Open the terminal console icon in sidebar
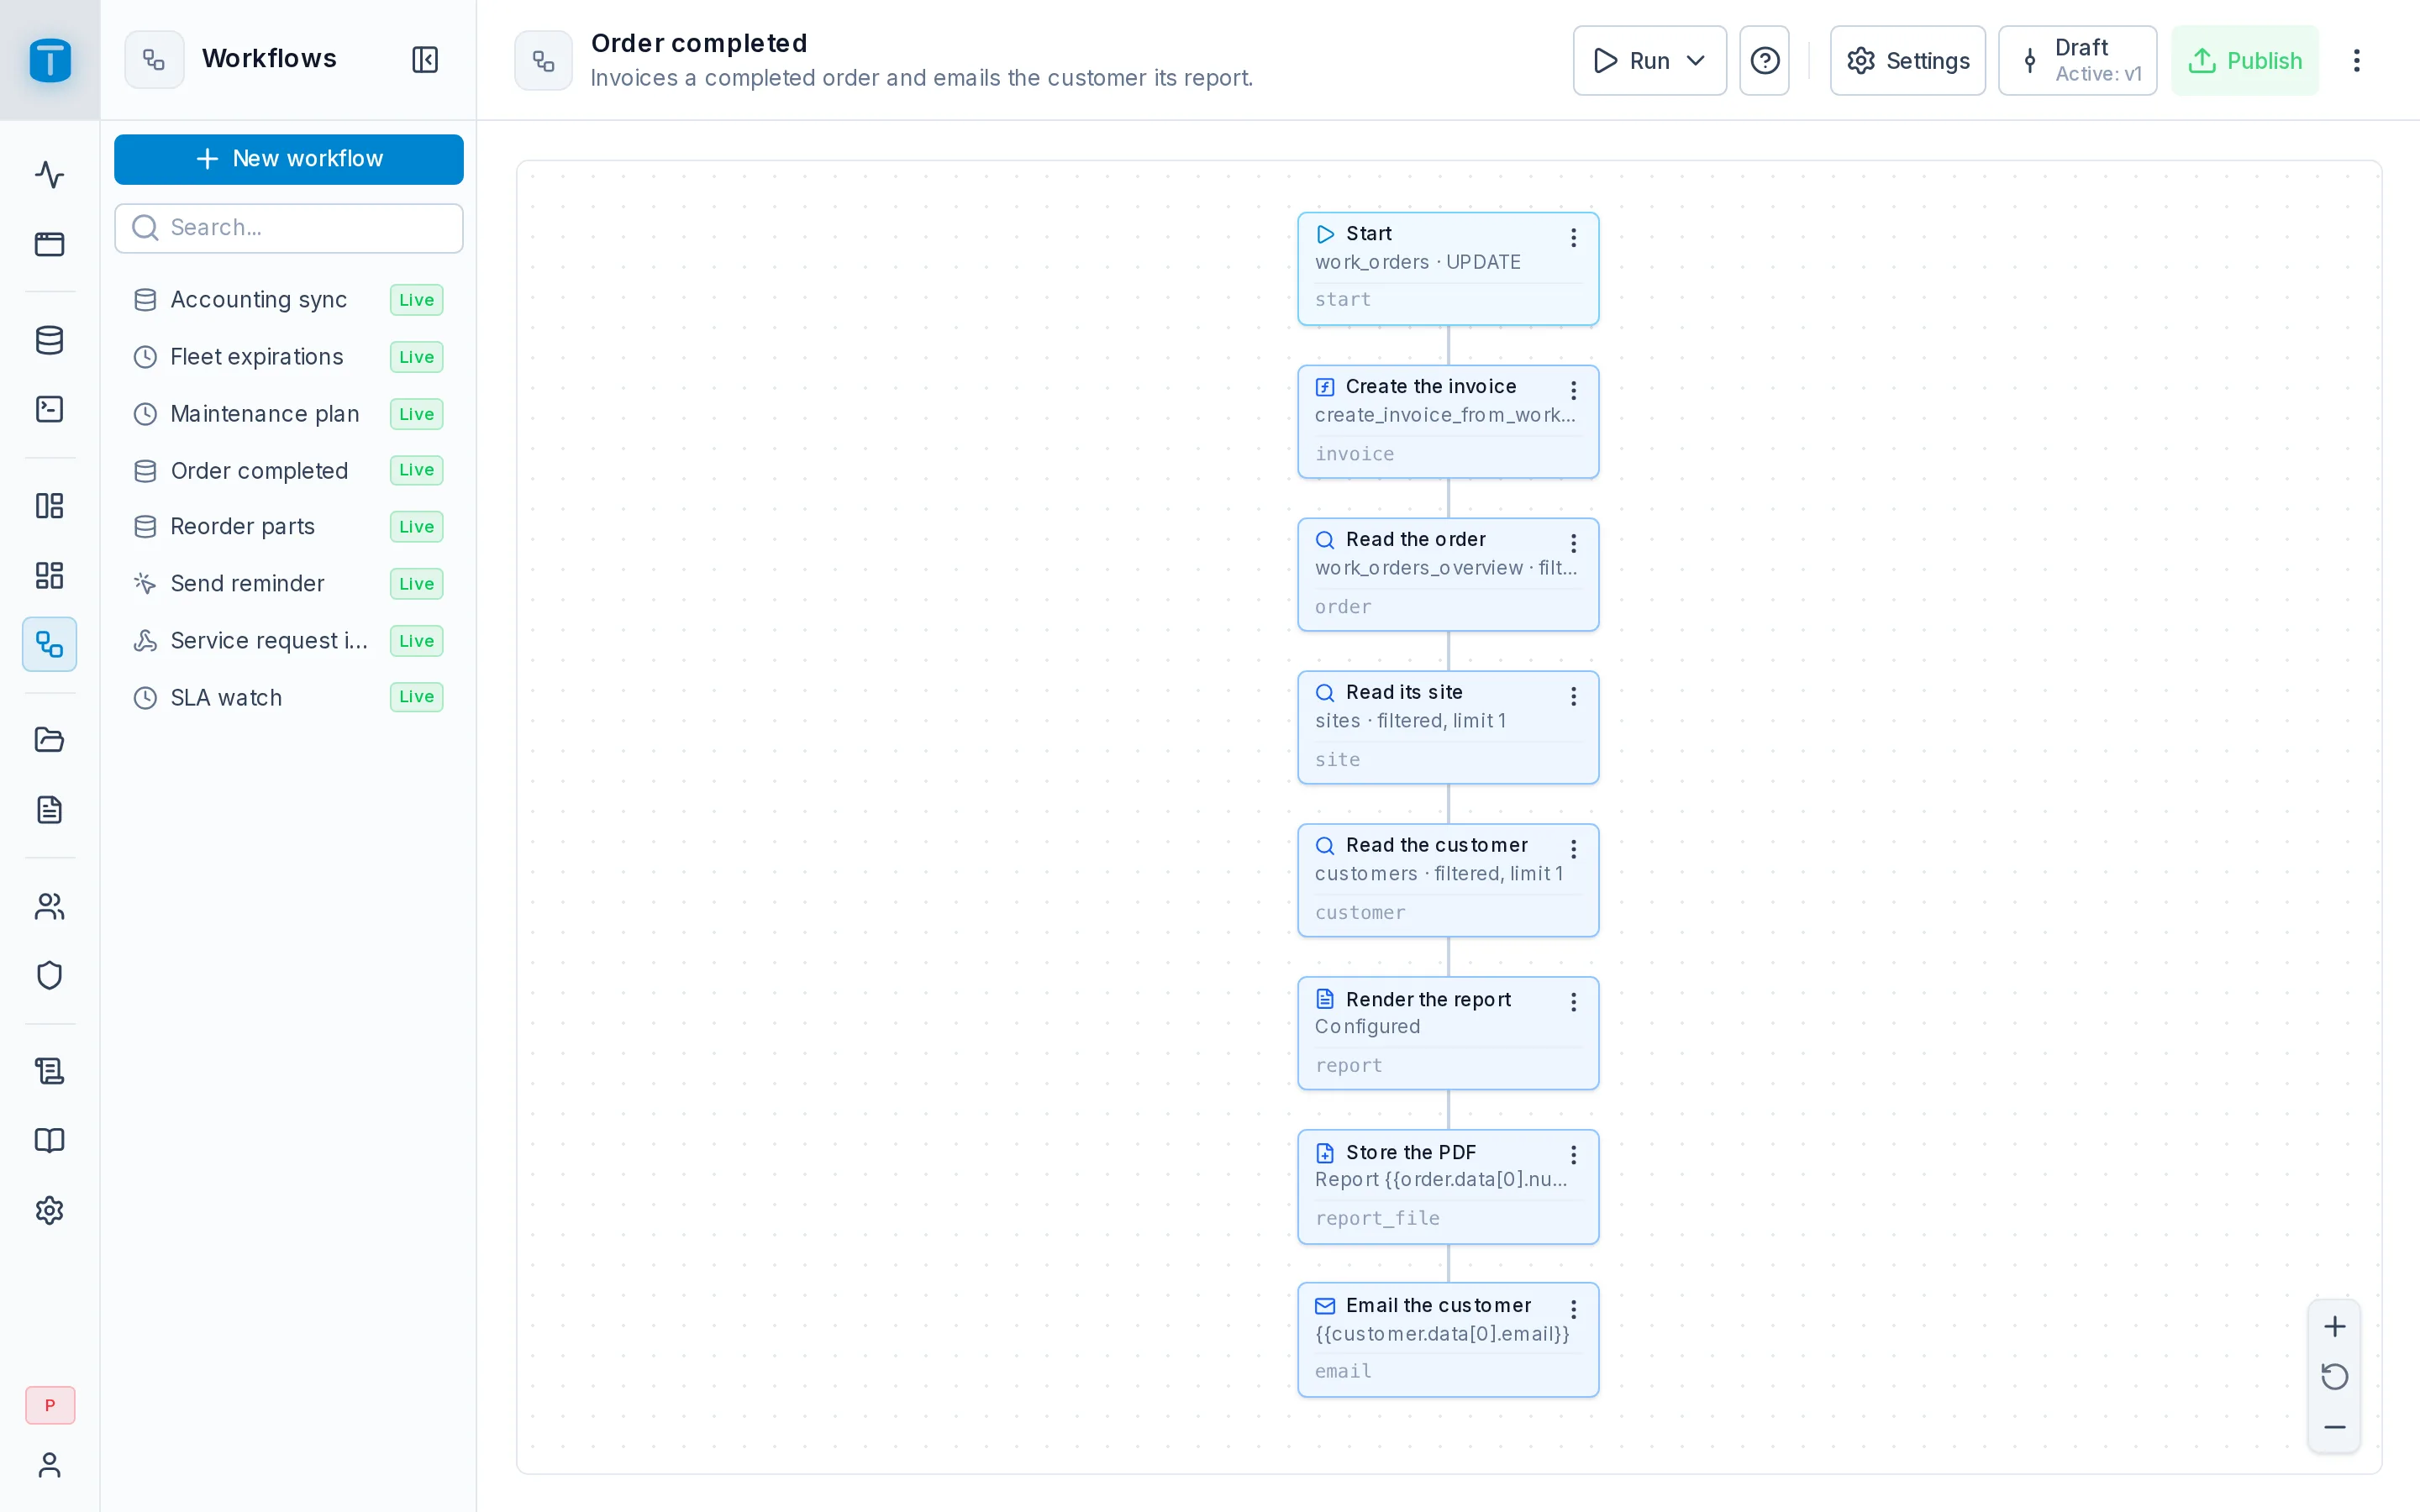The height and width of the screenshot is (1512, 2420). (49, 409)
